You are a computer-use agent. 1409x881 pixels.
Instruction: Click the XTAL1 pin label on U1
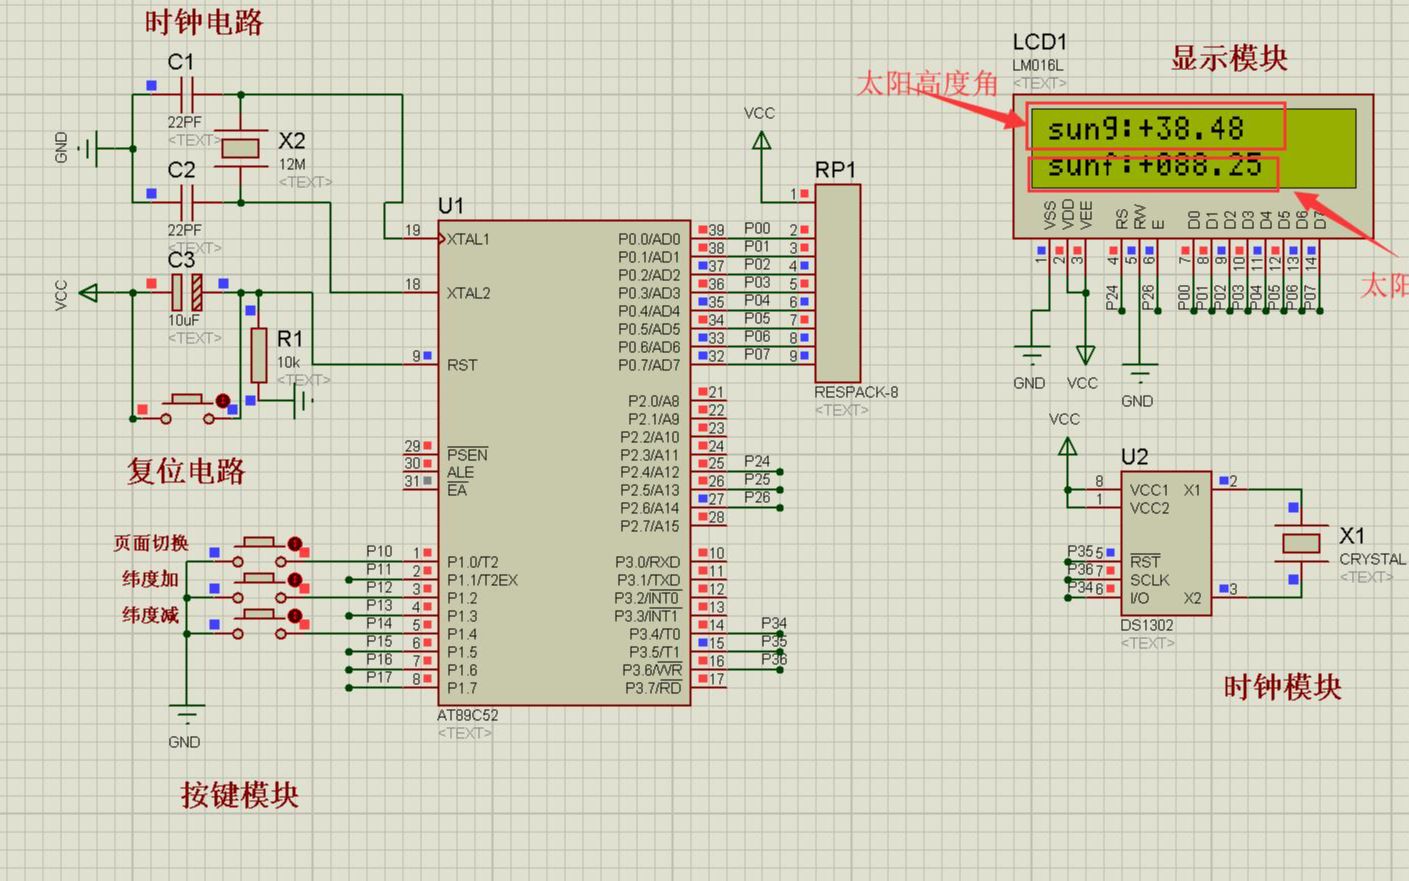468,239
